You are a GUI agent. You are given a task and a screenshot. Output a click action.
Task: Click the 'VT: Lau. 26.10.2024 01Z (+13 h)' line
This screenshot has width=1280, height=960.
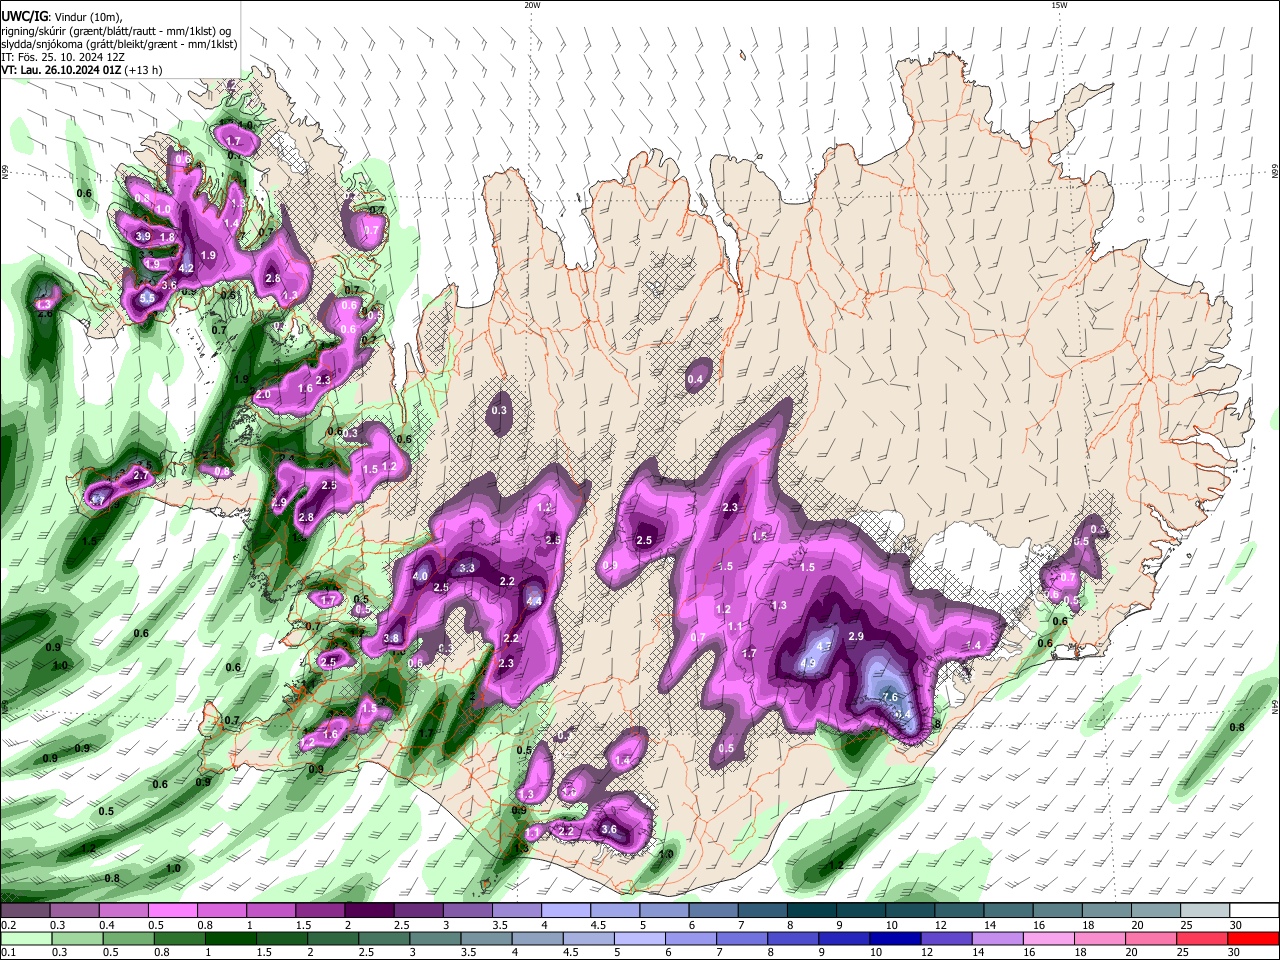(82, 70)
